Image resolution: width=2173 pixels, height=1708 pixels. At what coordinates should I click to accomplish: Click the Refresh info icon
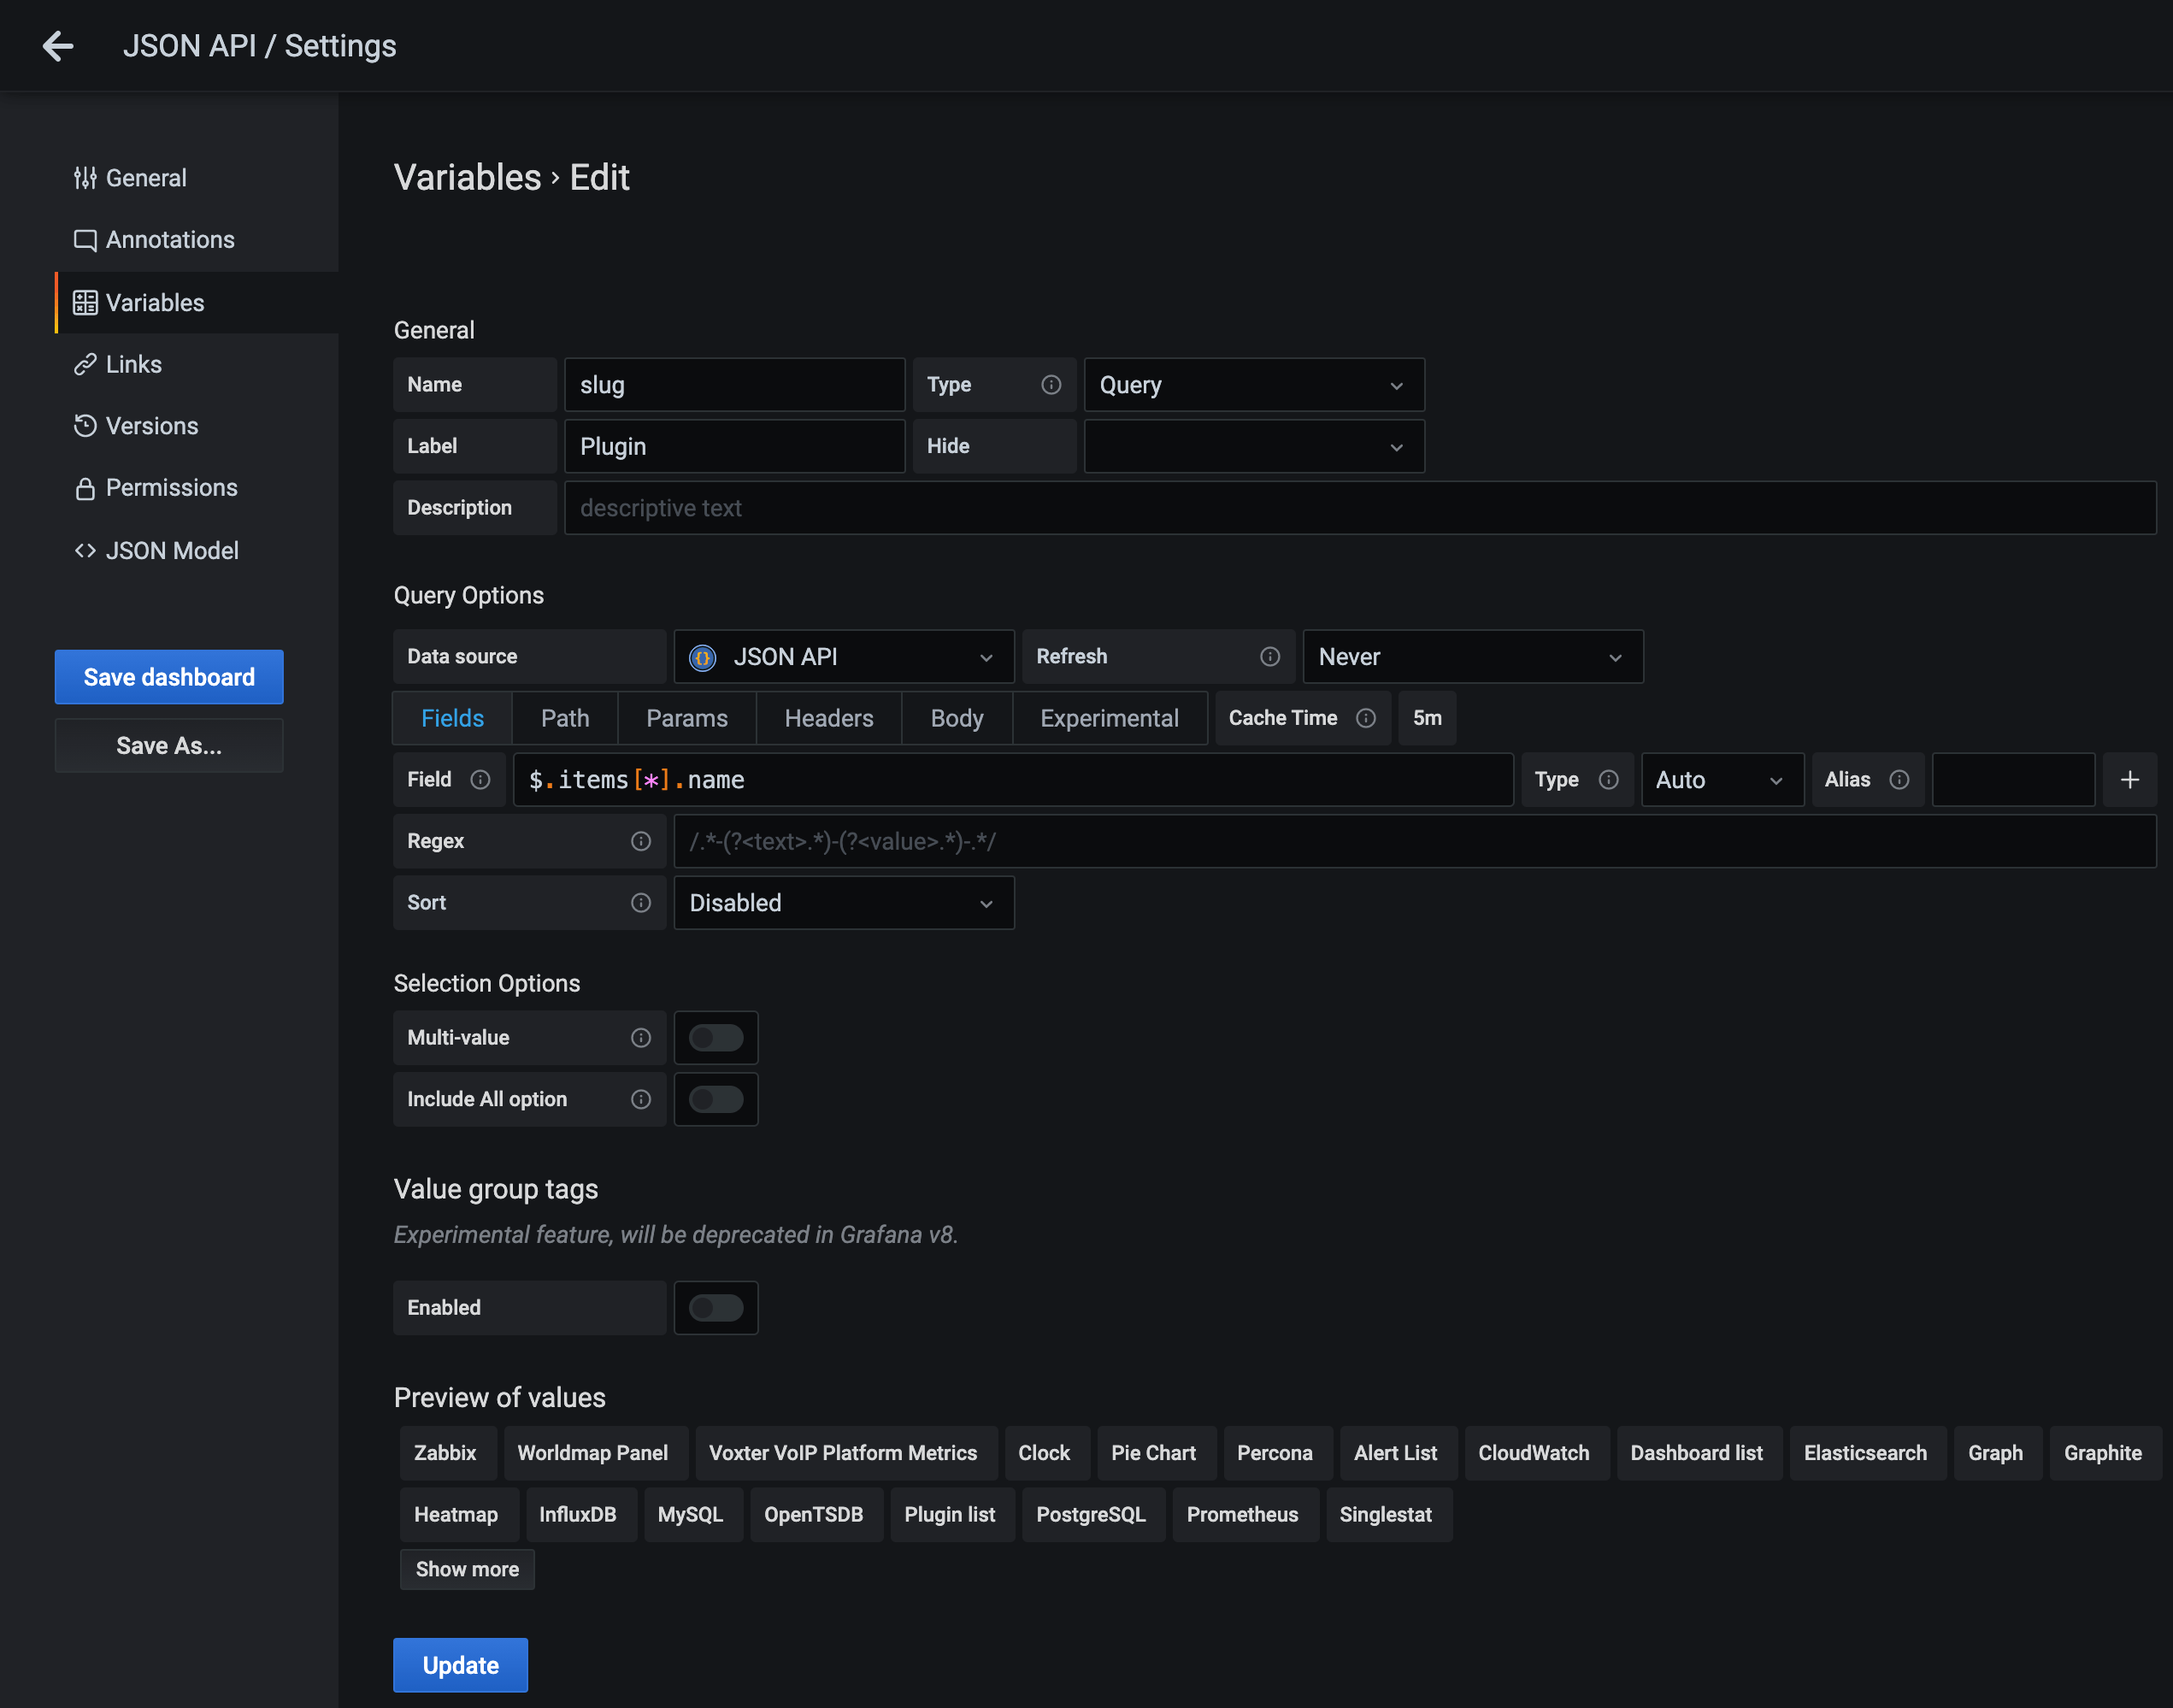1269,657
